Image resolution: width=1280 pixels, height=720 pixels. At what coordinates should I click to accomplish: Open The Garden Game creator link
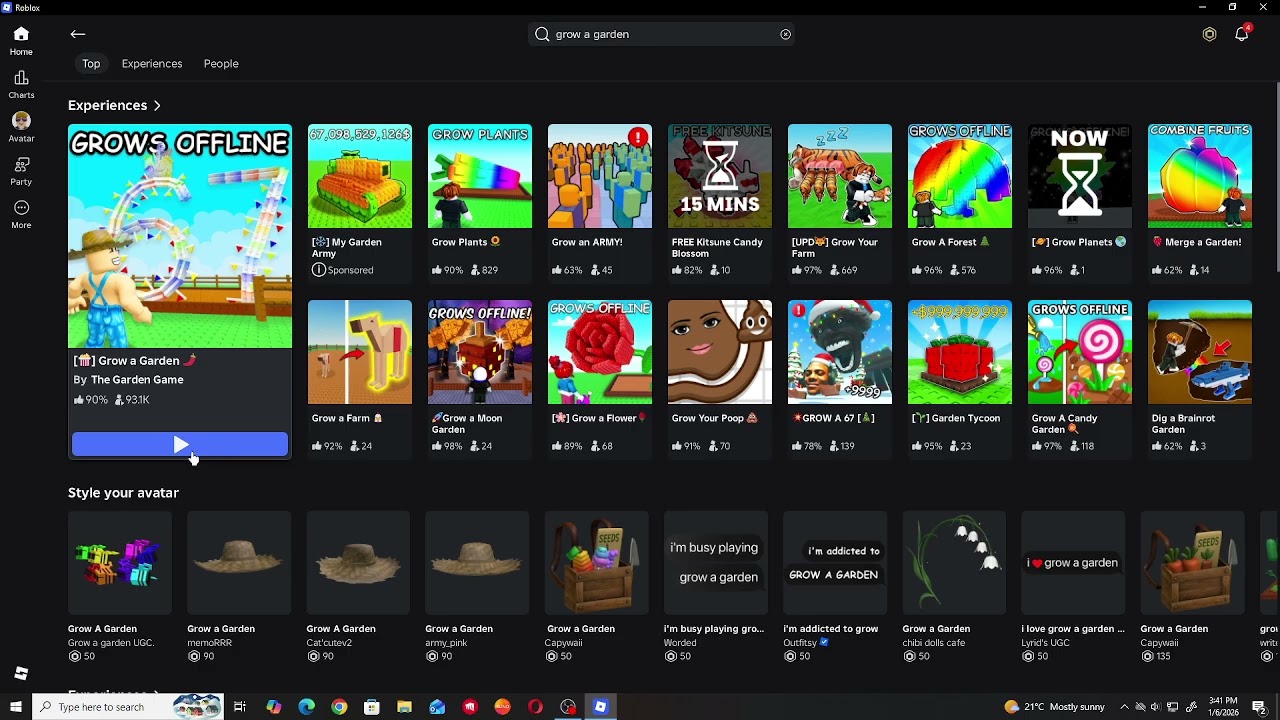(137, 380)
